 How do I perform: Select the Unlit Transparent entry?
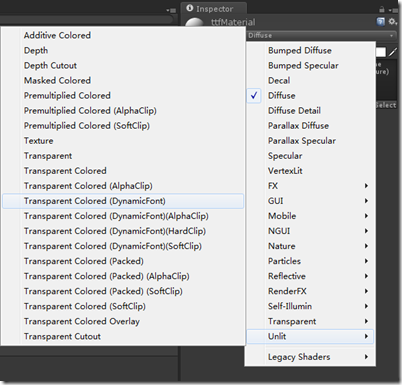(123, 156)
